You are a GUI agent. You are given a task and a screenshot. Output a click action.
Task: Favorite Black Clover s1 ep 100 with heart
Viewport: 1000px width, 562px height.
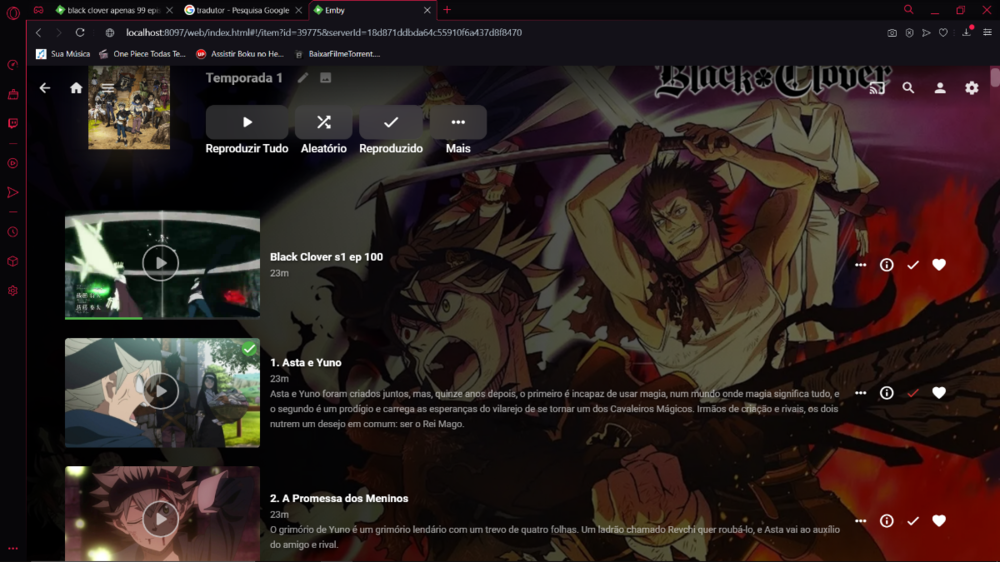coord(939,265)
